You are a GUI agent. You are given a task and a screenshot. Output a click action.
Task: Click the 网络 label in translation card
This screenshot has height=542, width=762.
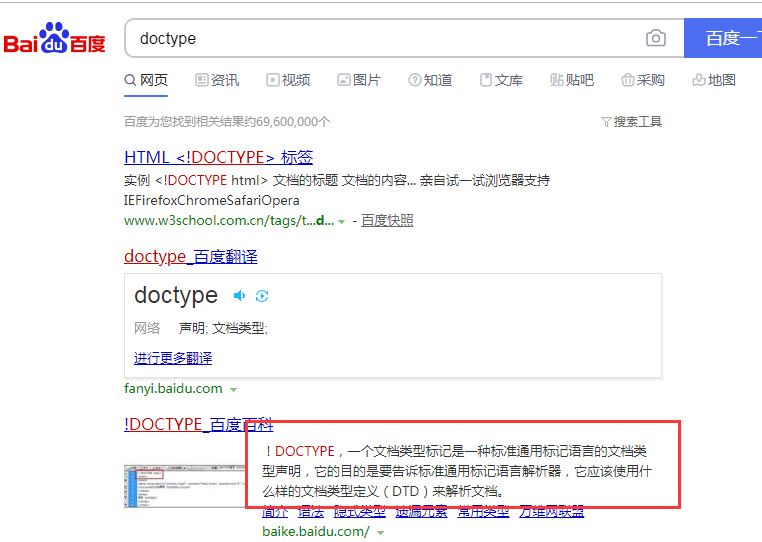147,328
